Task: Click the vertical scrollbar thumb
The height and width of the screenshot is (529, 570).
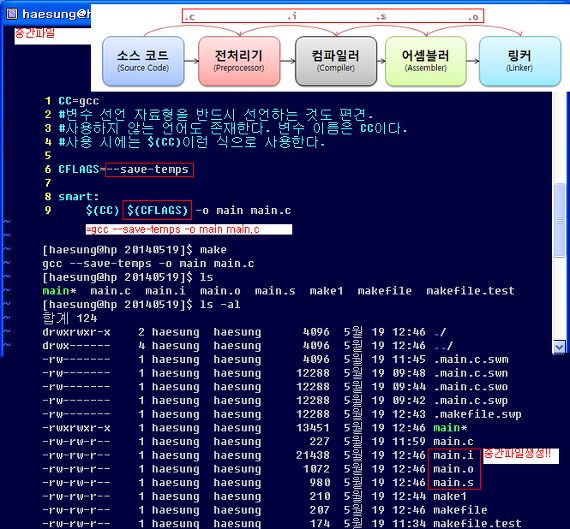Action: click(x=559, y=220)
